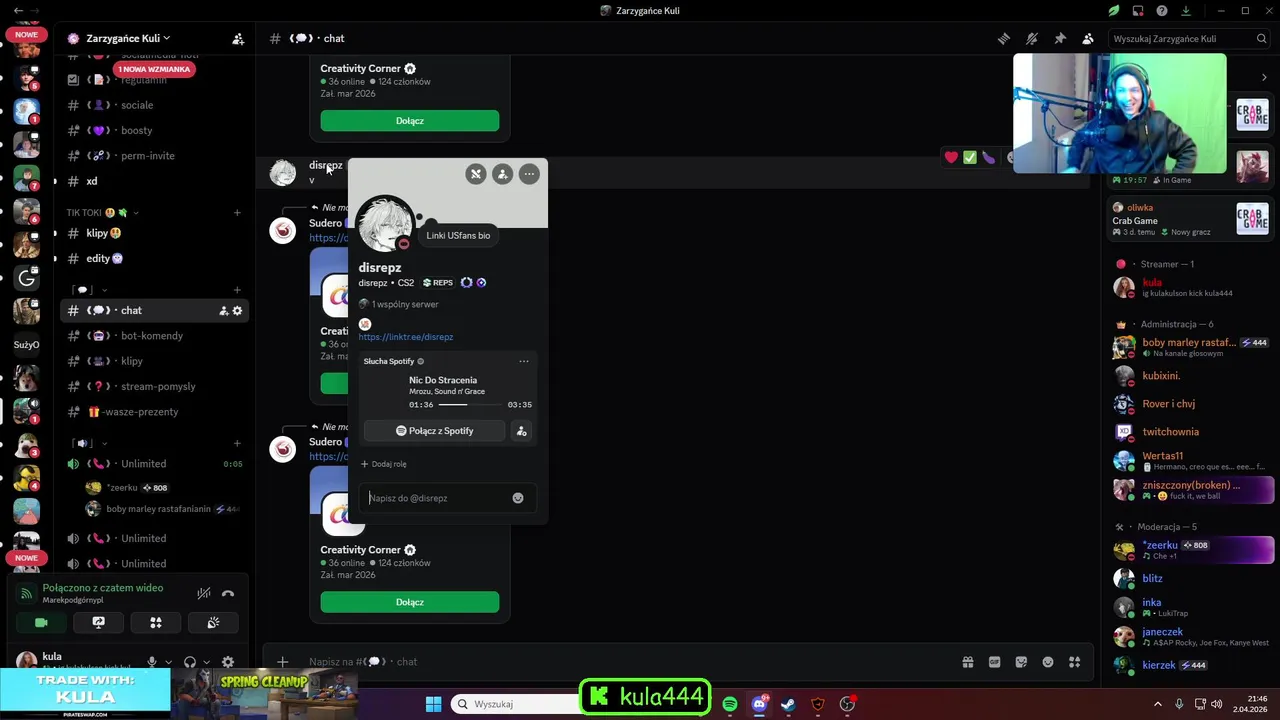Click the remove friend icon in profile popup

tap(476, 174)
